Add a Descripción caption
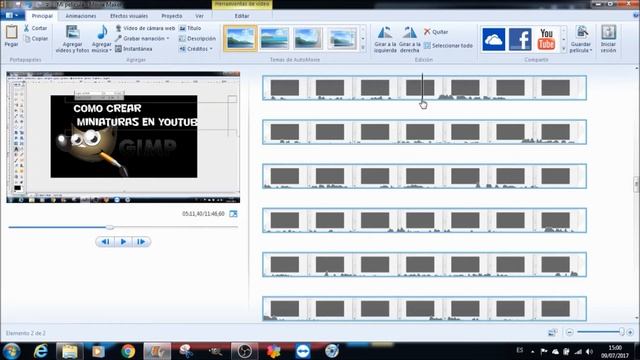This screenshot has width=640, height=360. pyautogui.click(x=198, y=38)
